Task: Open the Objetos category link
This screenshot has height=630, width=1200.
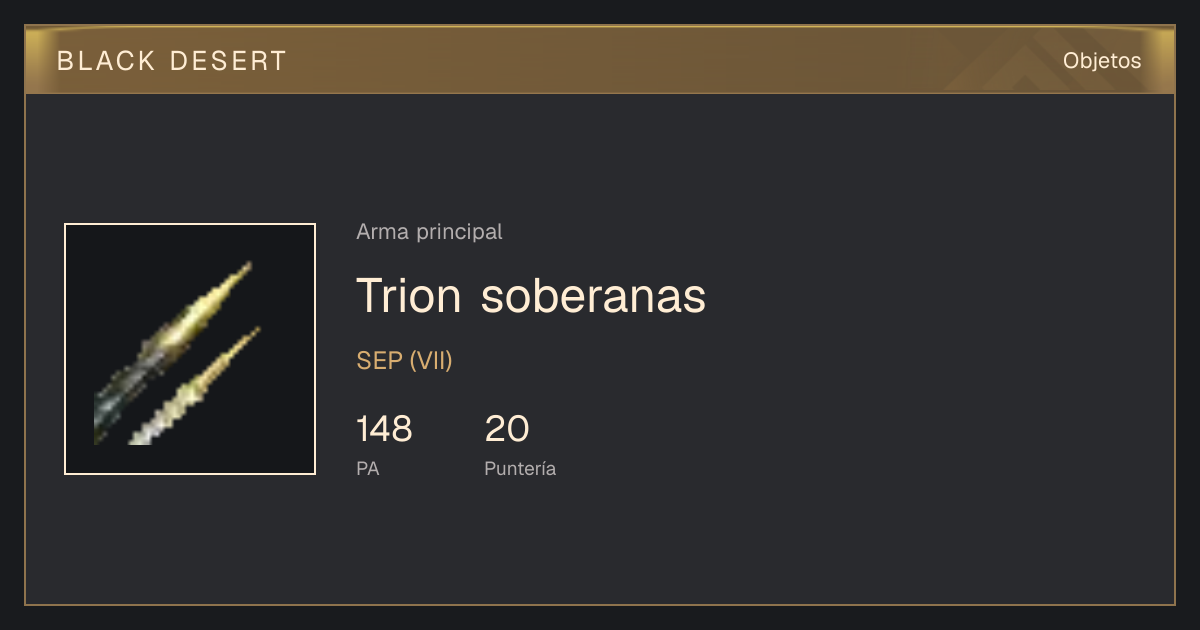Action: point(1102,61)
